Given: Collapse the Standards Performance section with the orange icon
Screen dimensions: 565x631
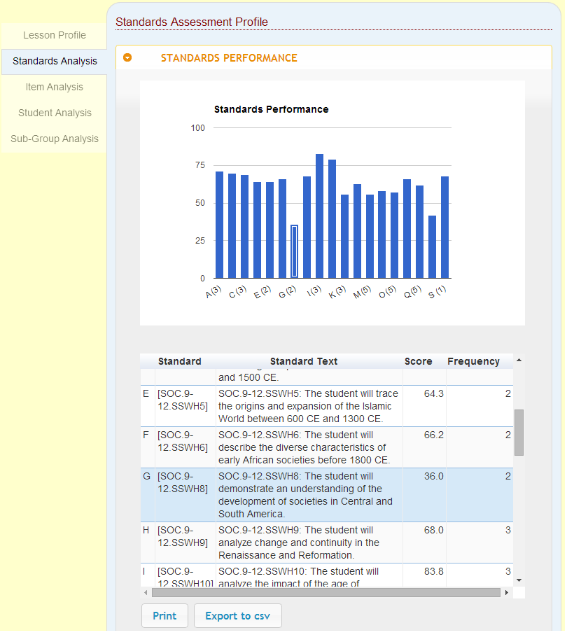Looking at the screenshot, I should (x=127, y=58).
